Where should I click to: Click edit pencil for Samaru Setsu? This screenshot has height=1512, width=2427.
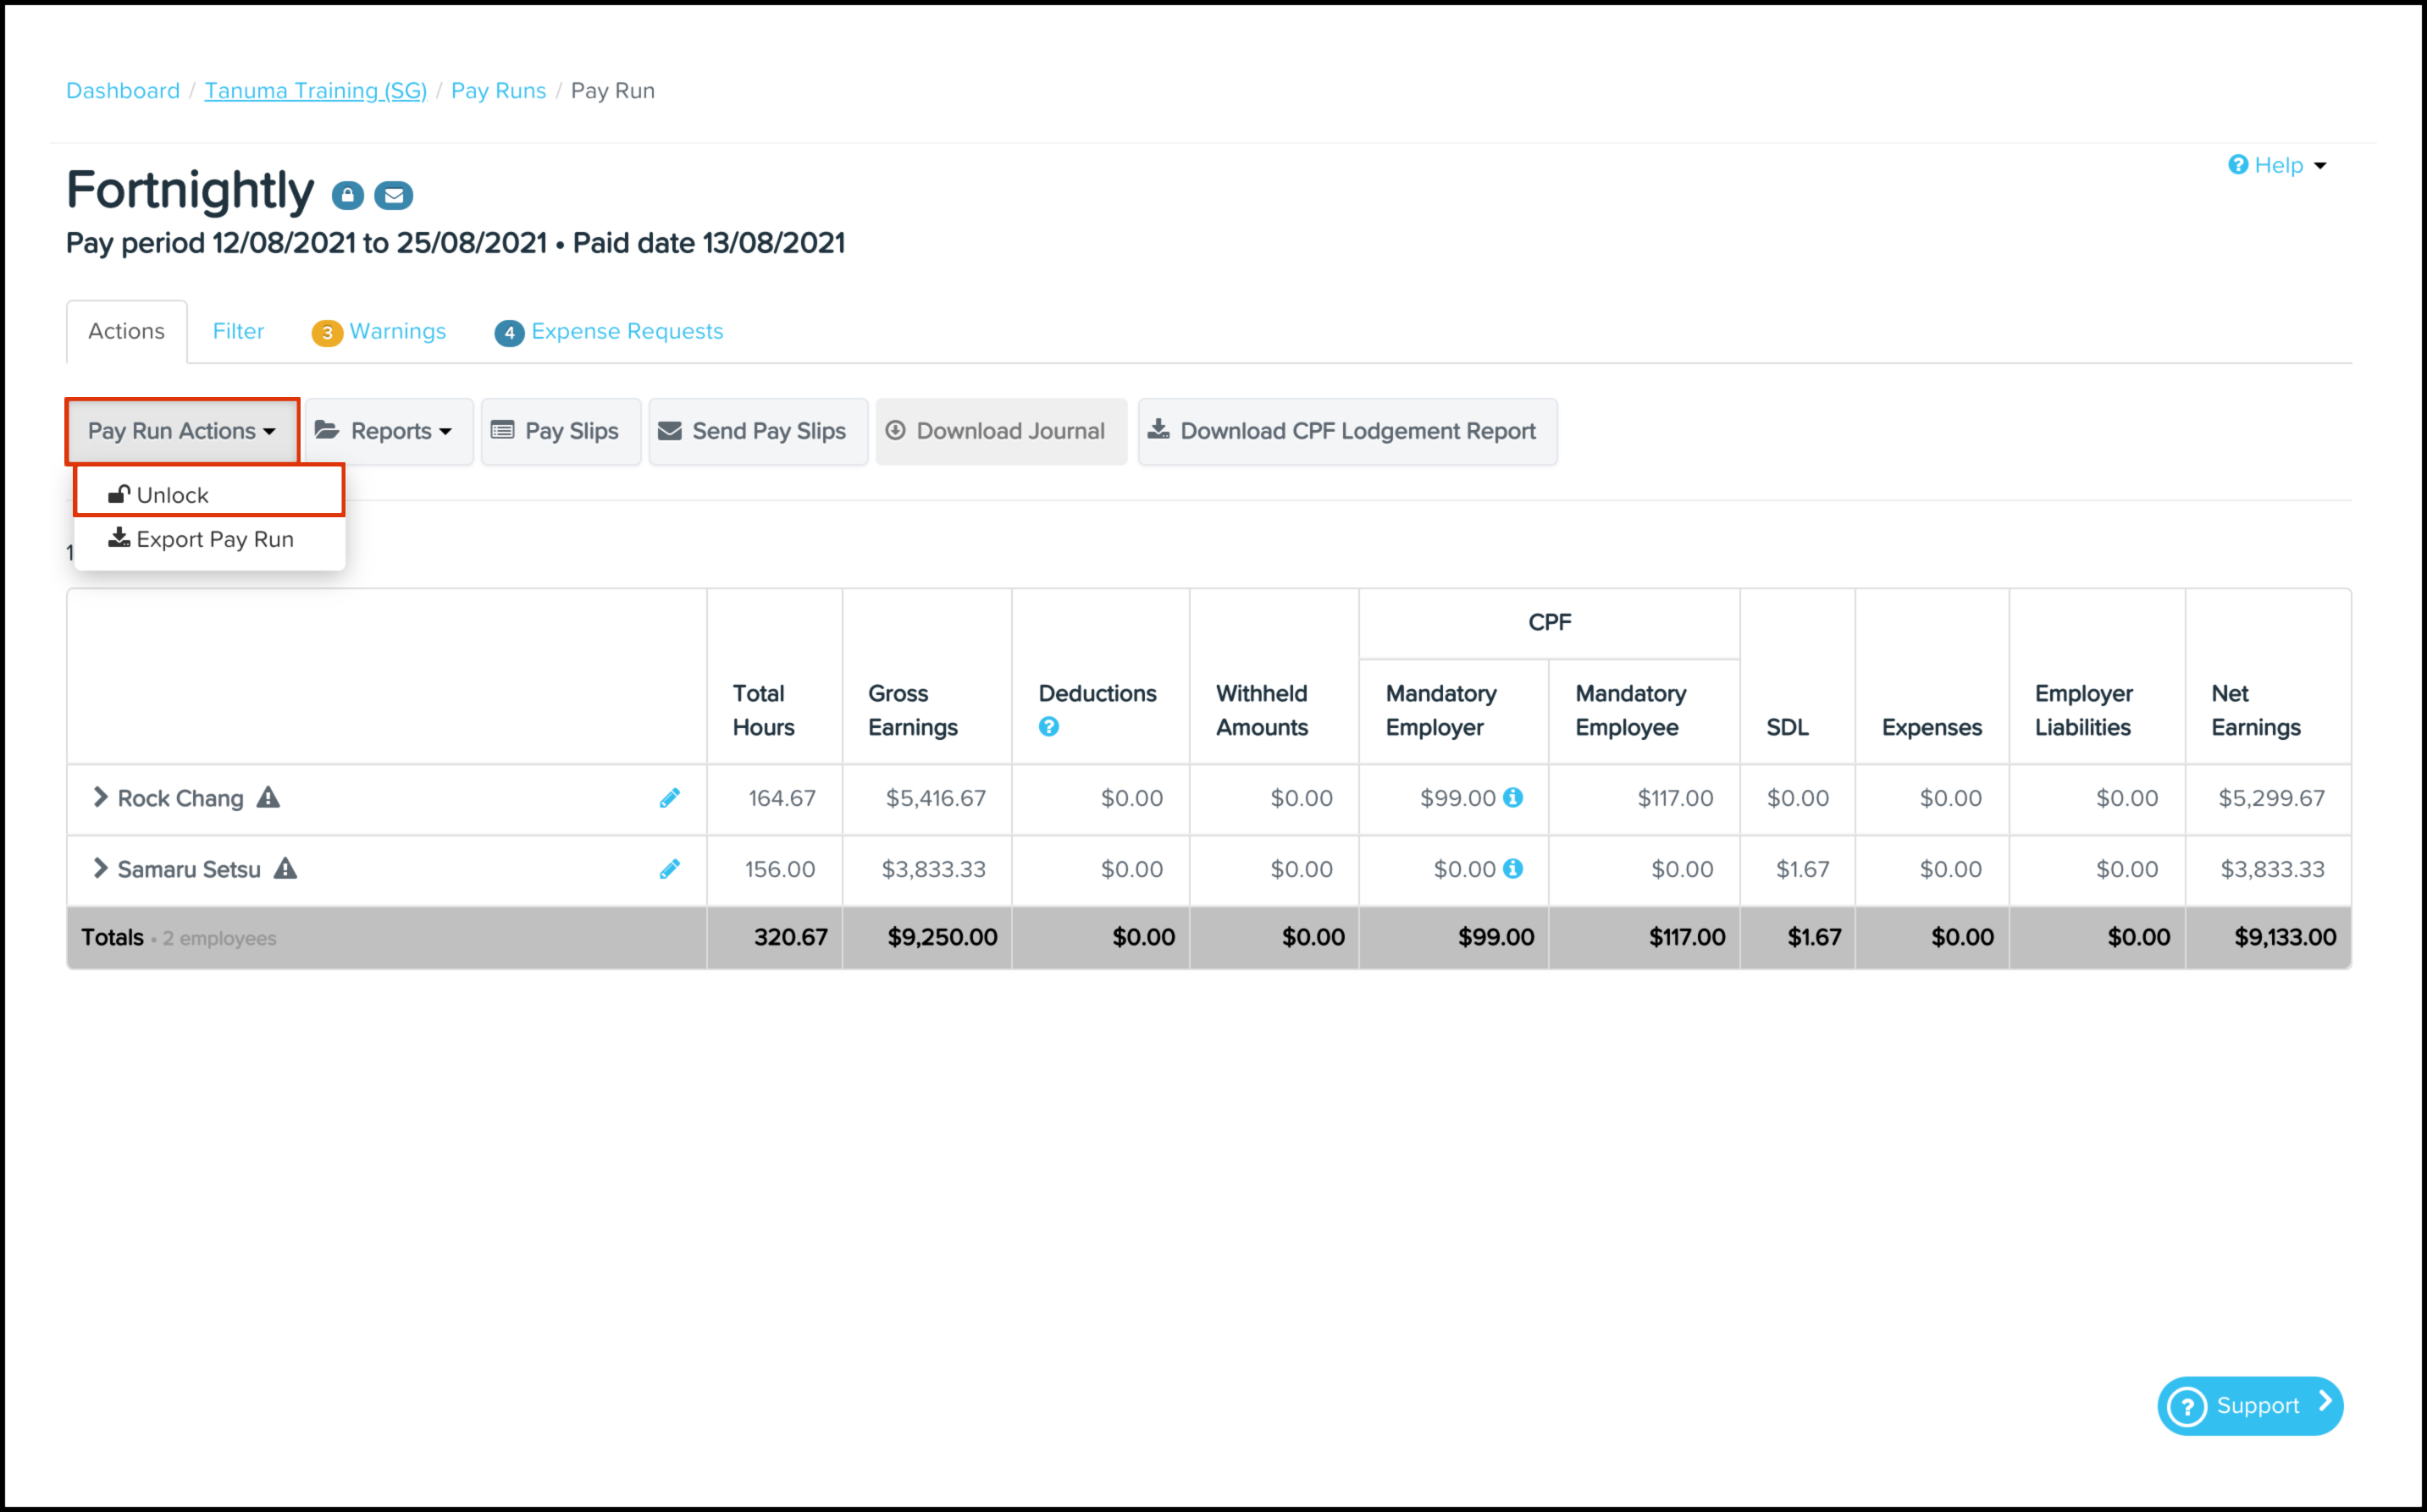pos(669,869)
